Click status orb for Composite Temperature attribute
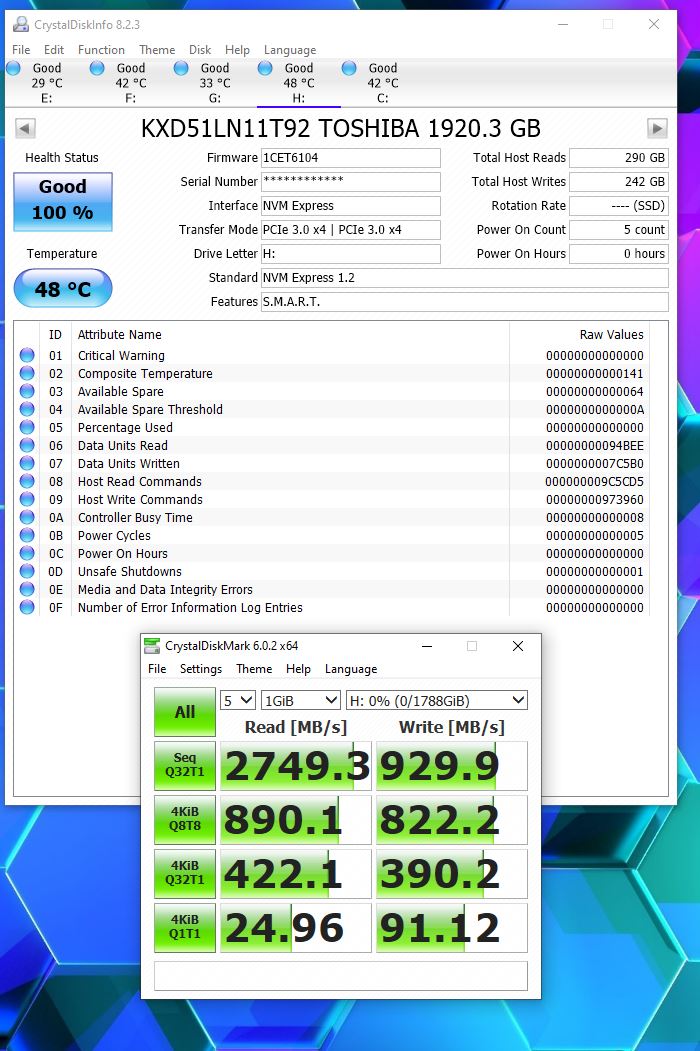 tap(27, 373)
